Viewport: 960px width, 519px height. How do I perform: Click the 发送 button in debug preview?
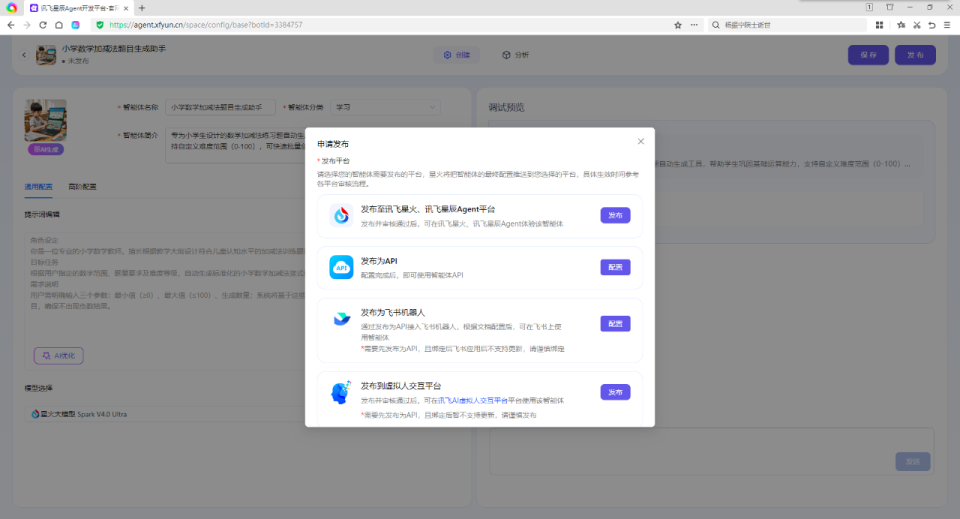click(x=912, y=461)
